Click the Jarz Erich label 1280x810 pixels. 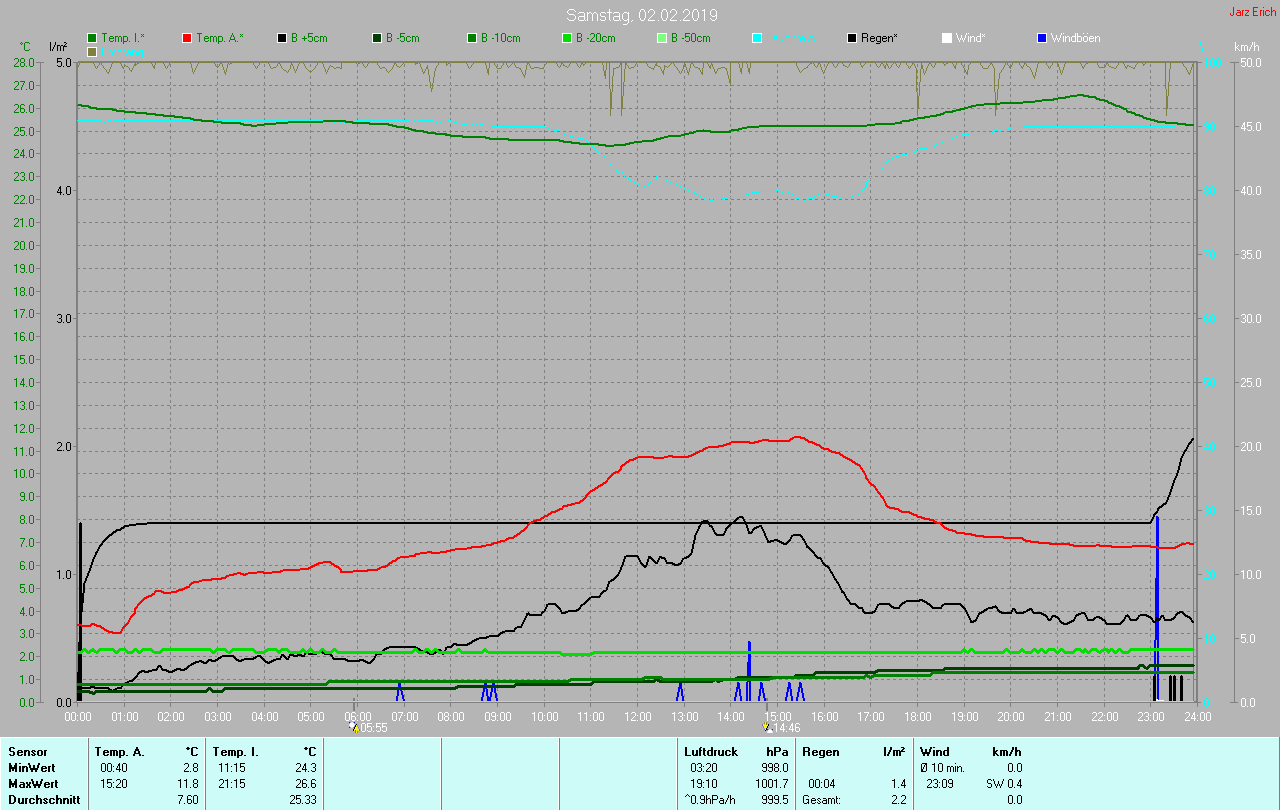(1252, 12)
